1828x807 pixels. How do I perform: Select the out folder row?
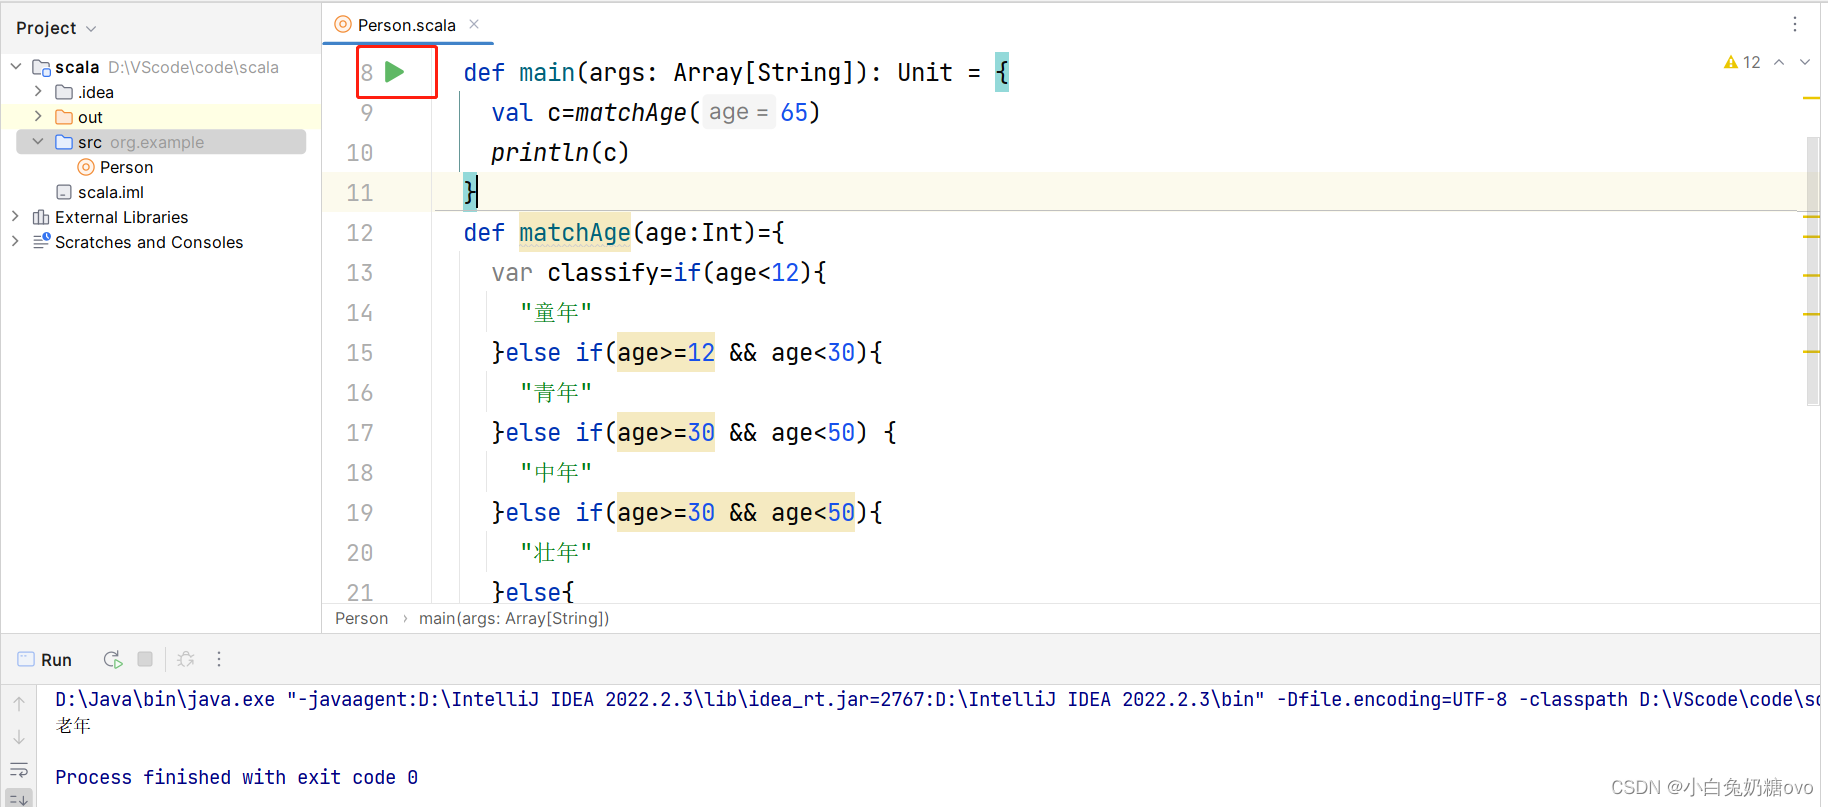click(161, 117)
